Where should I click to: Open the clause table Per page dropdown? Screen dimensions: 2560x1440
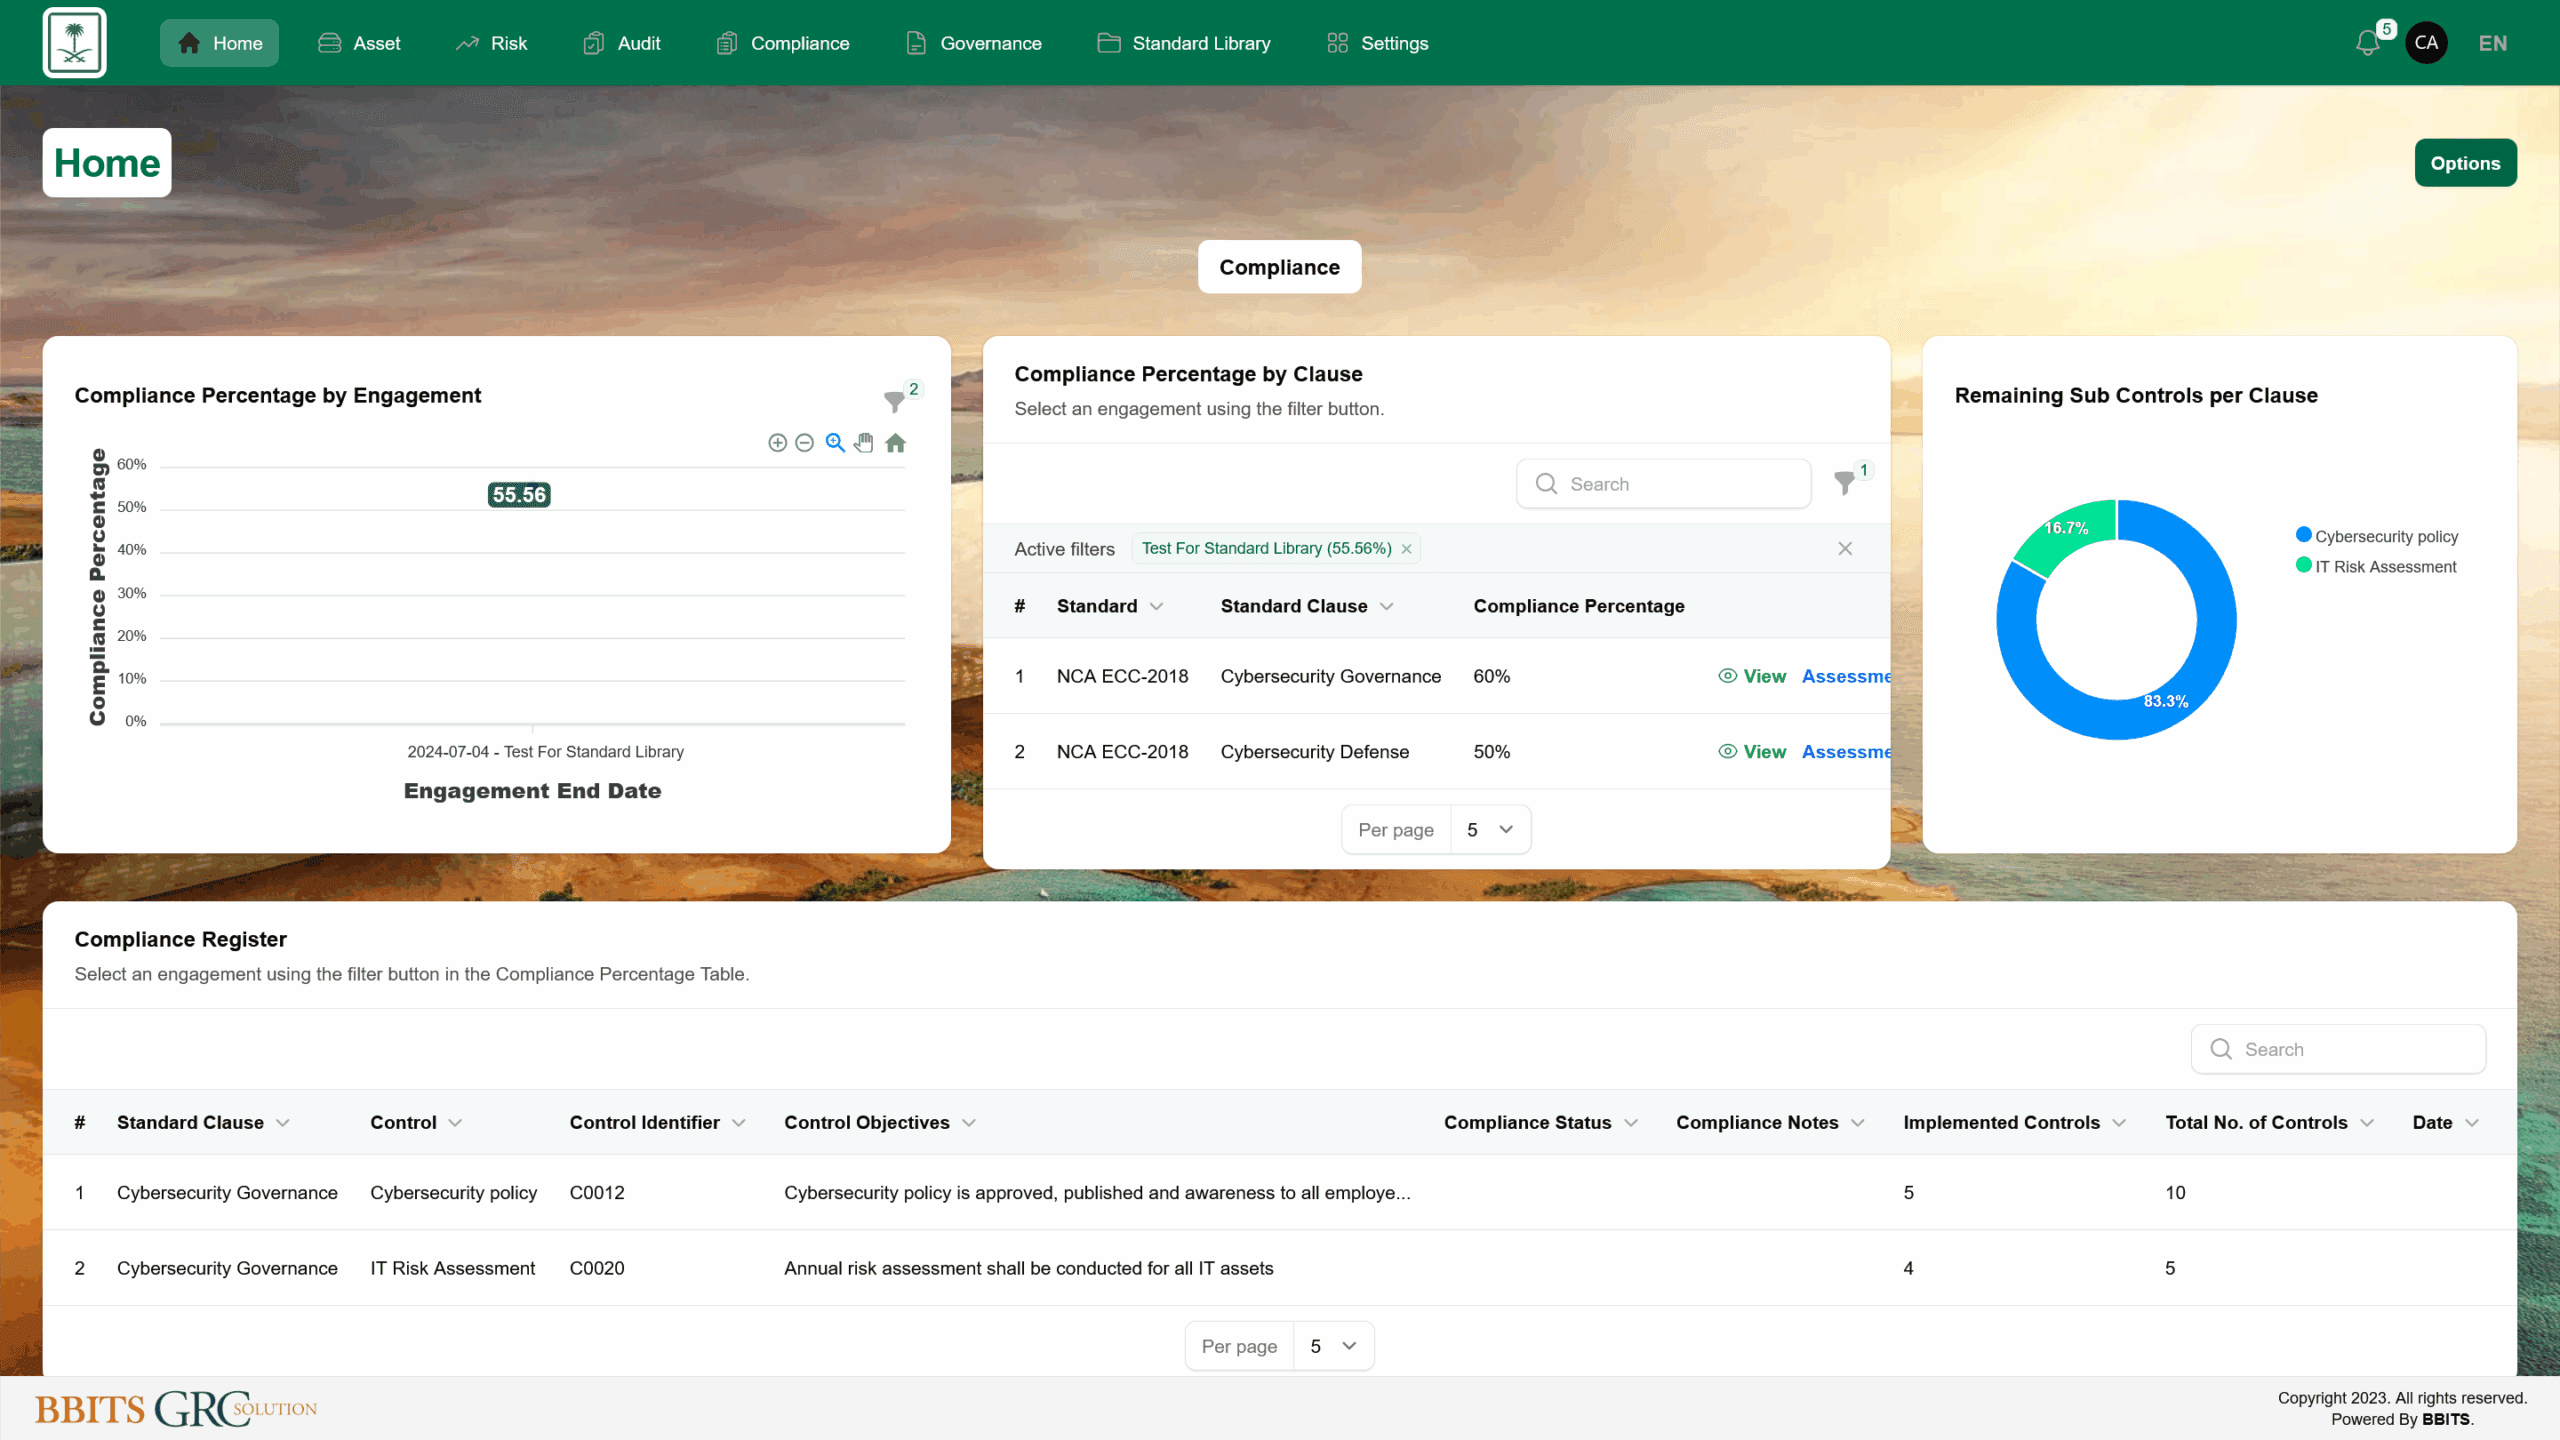pyautogui.click(x=1490, y=830)
